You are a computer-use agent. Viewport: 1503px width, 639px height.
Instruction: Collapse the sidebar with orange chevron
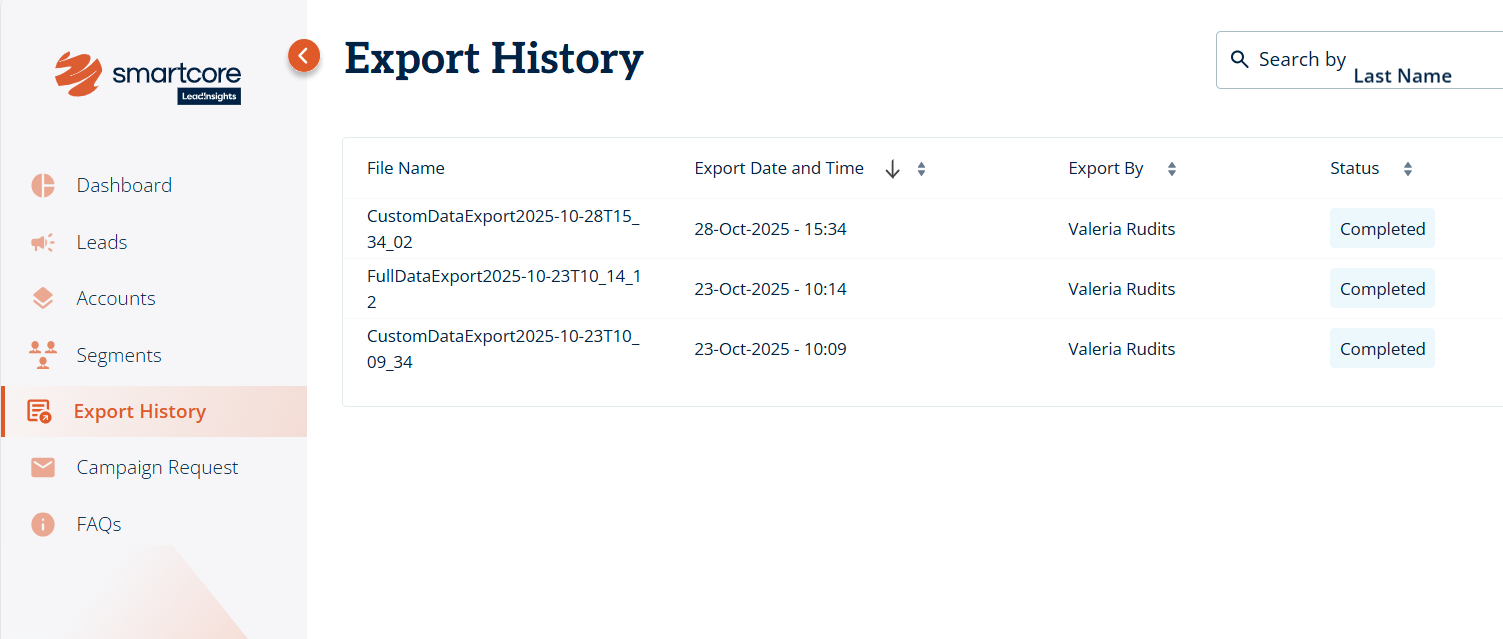pos(304,56)
